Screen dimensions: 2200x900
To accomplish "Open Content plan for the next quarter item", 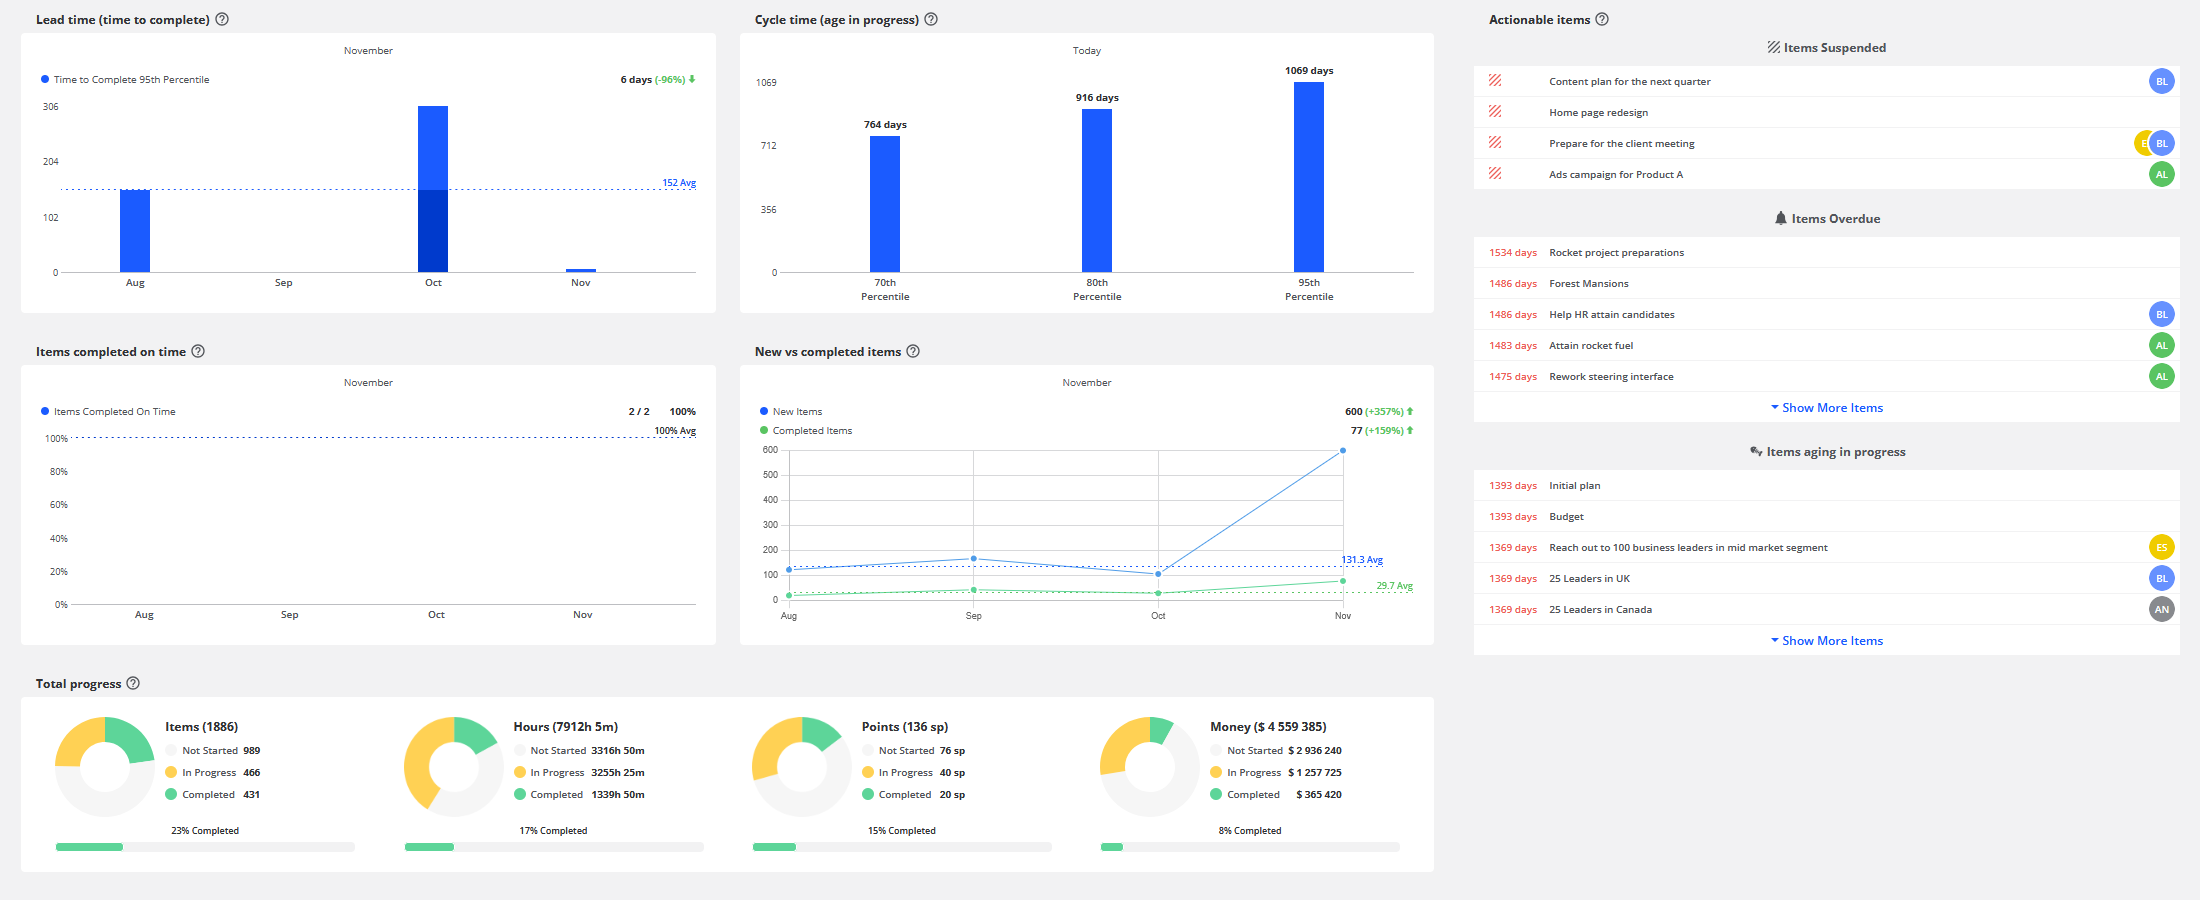I will (1629, 81).
